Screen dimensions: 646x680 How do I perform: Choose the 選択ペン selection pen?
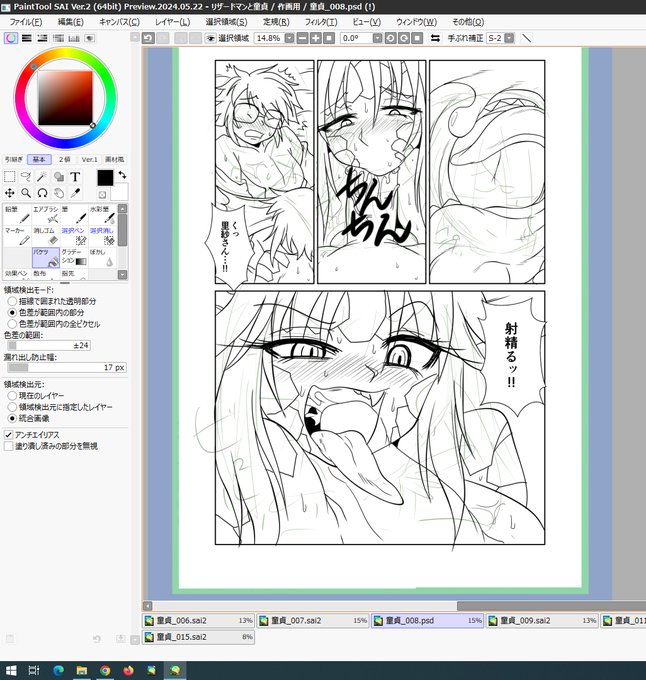(74, 236)
